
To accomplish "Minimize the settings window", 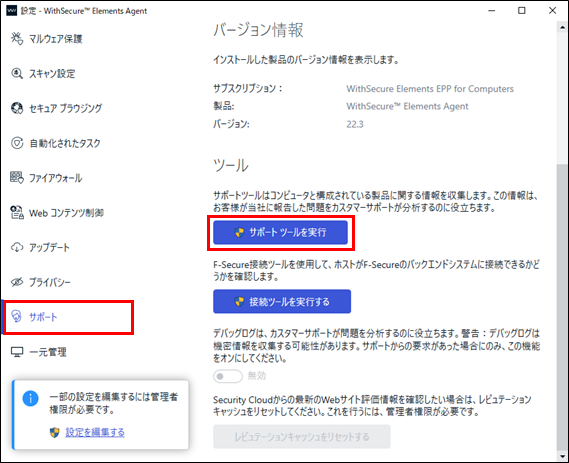I will [x=491, y=11].
